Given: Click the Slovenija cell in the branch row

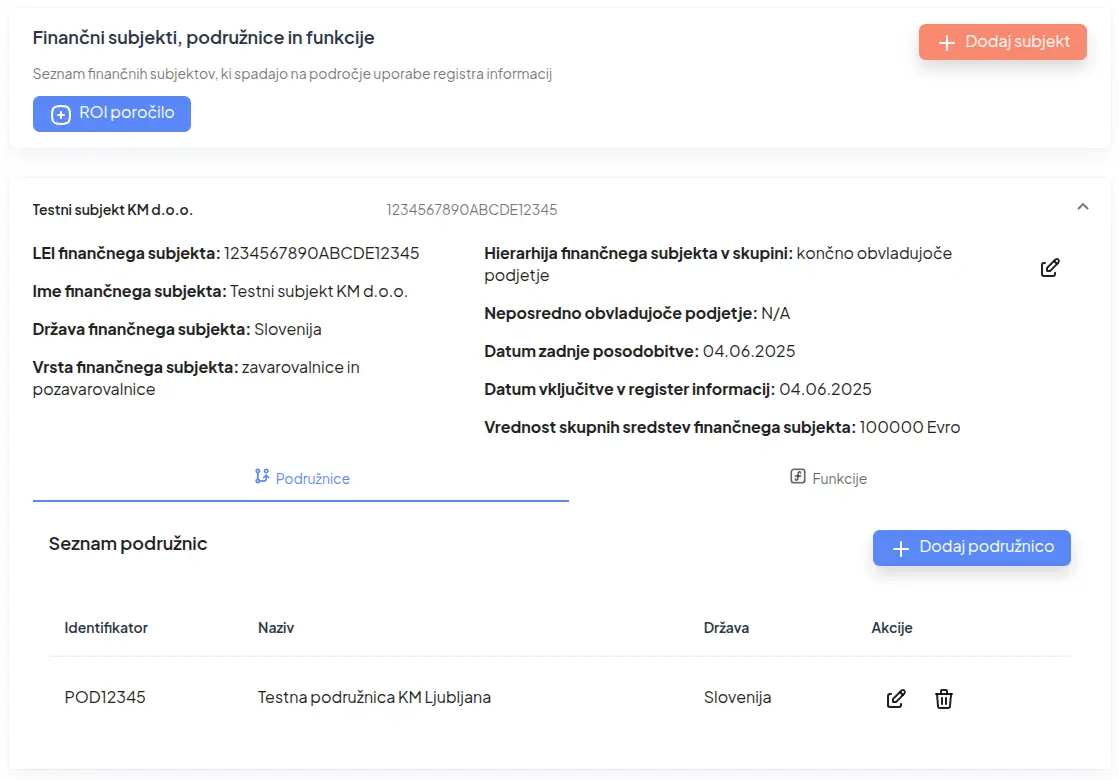Looking at the screenshot, I should [737, 697].
